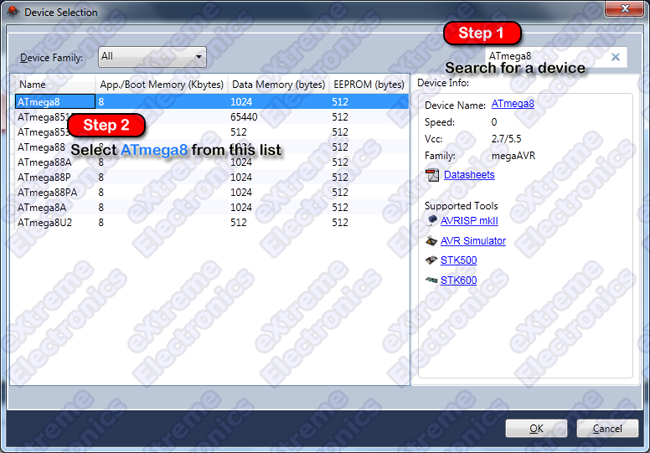Screen dimensions: 650x453
Task: Confirm selection with the OK button
Action: pos(536,428)
